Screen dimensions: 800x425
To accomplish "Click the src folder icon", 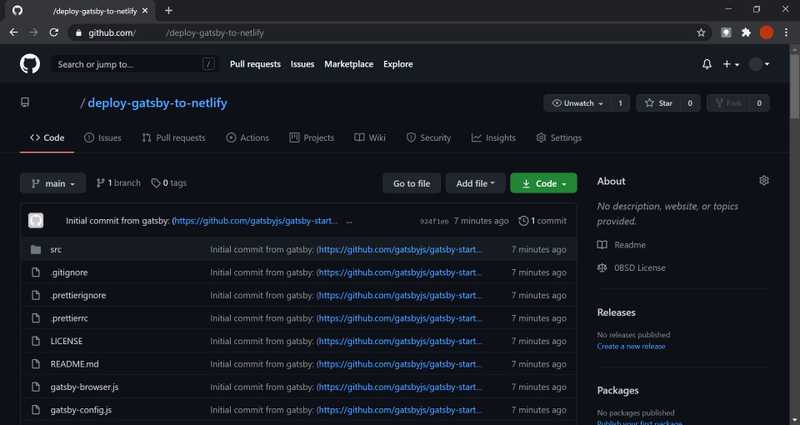I will pyautogui.click(x=36, y=249).
